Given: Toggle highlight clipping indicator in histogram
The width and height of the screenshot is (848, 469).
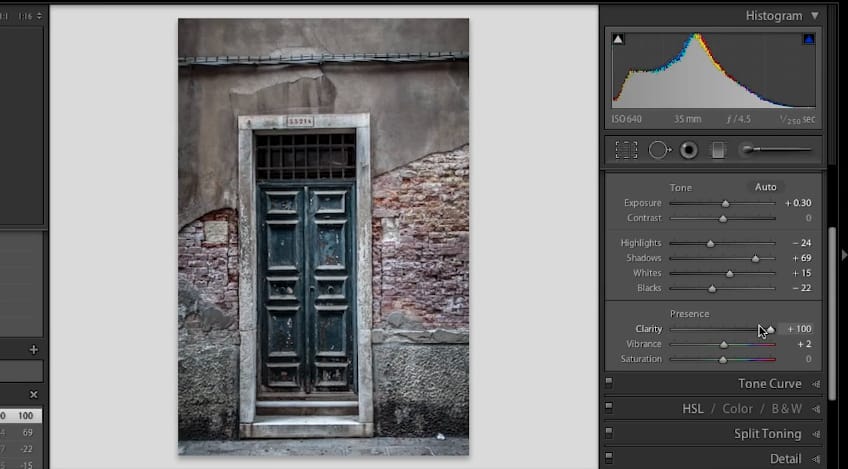Looking at the screenshot, I should [809, 39].
